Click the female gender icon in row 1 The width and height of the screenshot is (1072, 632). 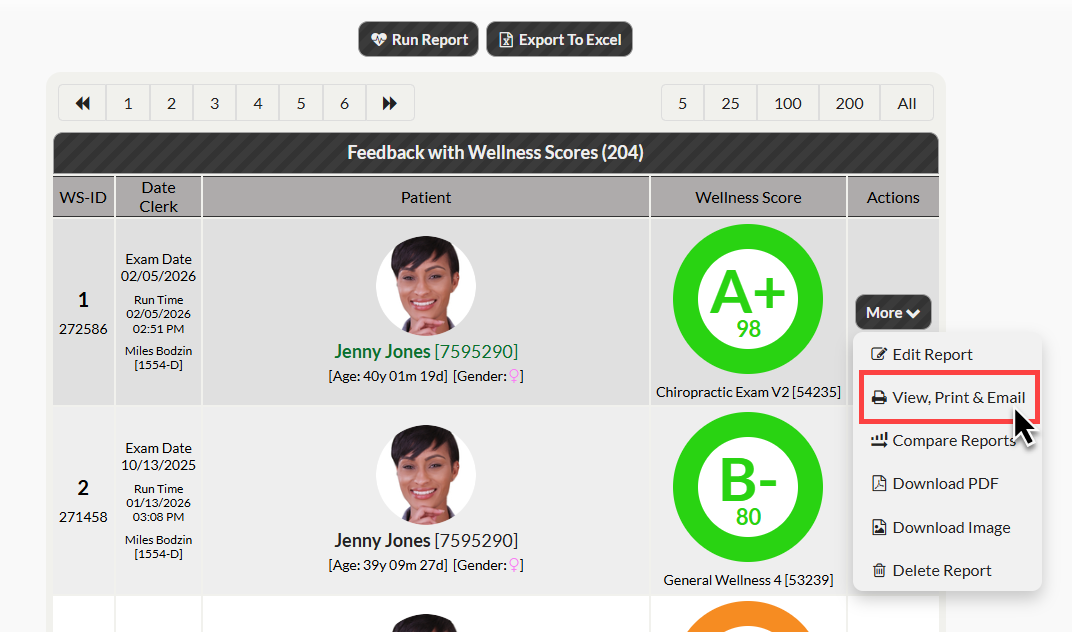[514, 376]
